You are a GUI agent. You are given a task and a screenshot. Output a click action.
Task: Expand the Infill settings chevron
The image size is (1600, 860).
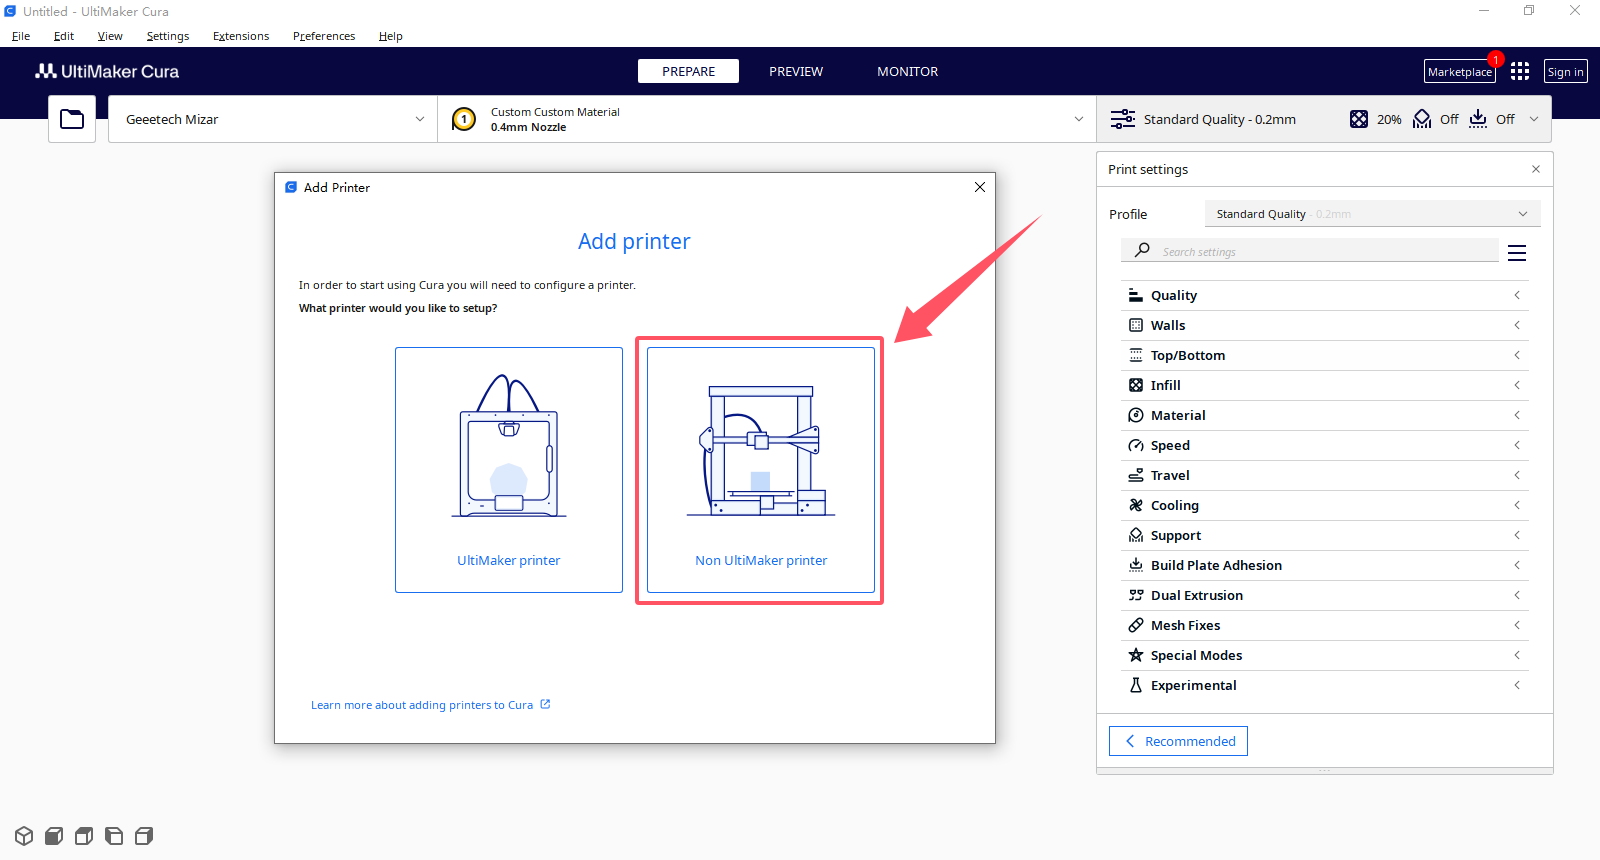click(x=1517, y=385)
